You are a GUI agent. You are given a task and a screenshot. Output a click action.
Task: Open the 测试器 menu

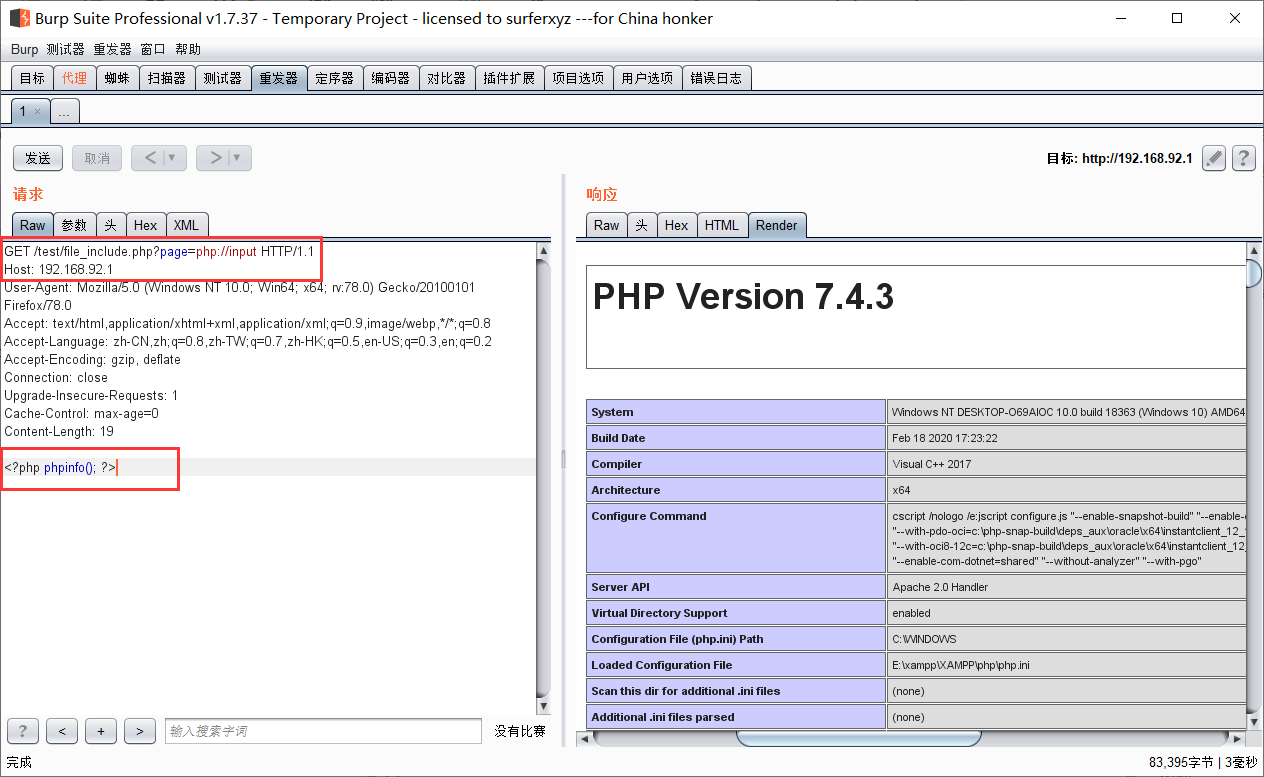tap(66, 49)
